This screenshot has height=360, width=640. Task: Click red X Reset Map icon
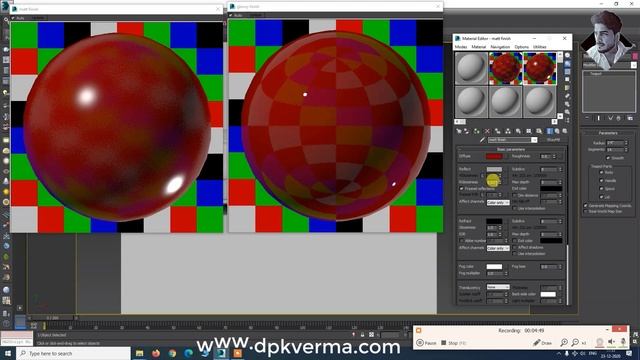click(487, 131)
